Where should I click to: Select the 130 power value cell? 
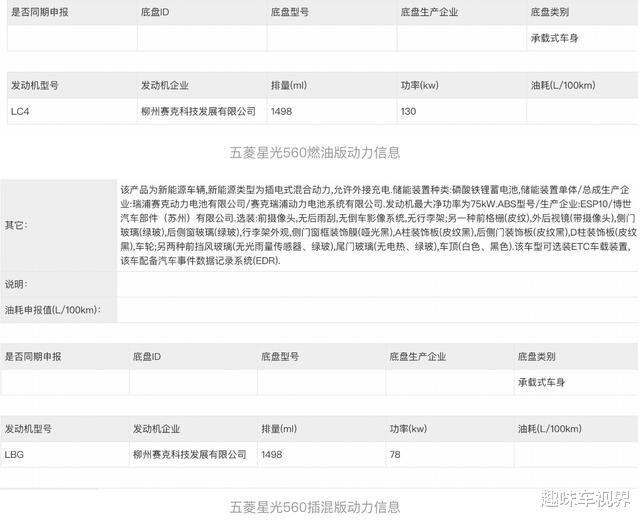461,111
